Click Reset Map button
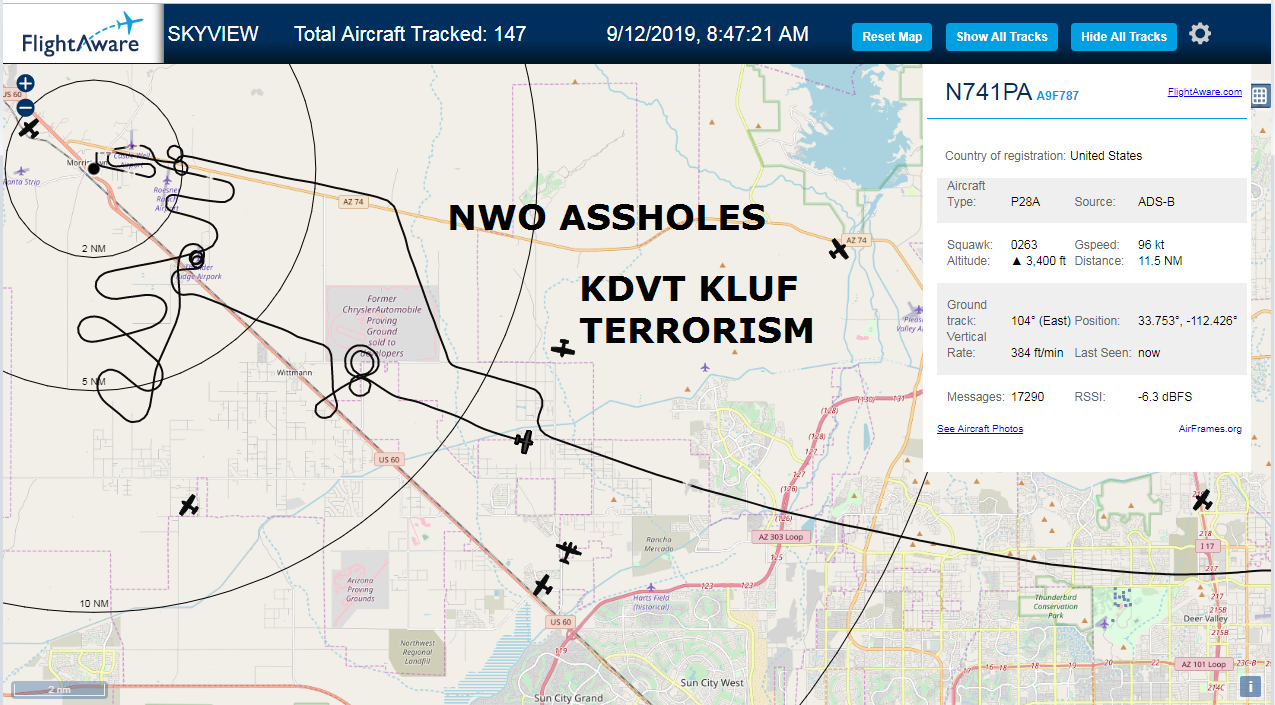 tap(892, 37)
